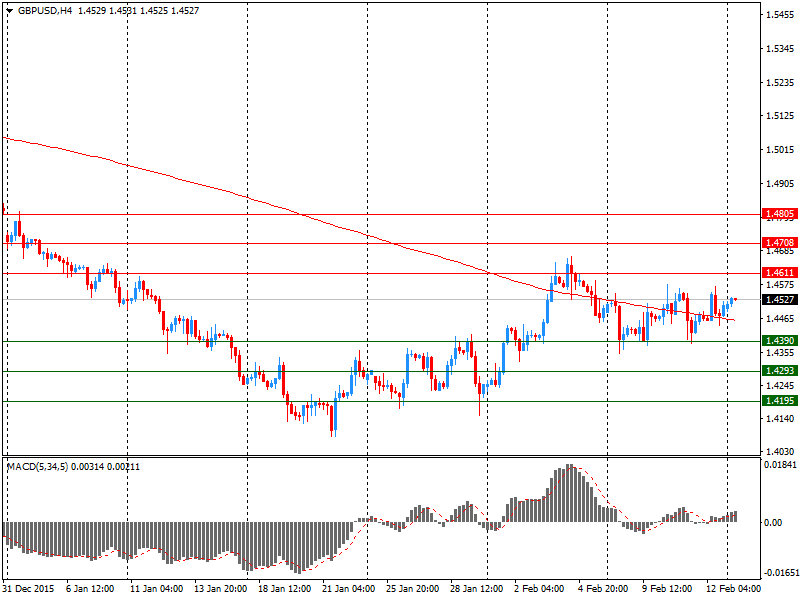Click the 31 Dec 2015 date label
Image resolution: width=800 pixels, height=600 pixels.
coord(29,589)
